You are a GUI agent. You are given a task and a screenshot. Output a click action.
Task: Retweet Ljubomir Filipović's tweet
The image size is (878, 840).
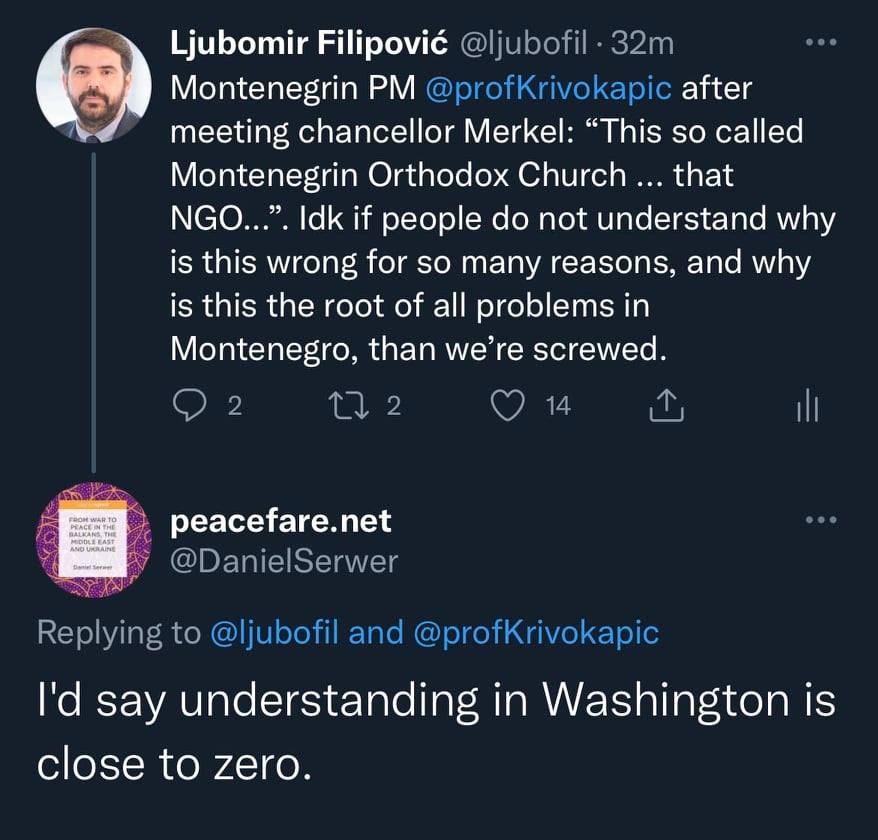[348, 405]
